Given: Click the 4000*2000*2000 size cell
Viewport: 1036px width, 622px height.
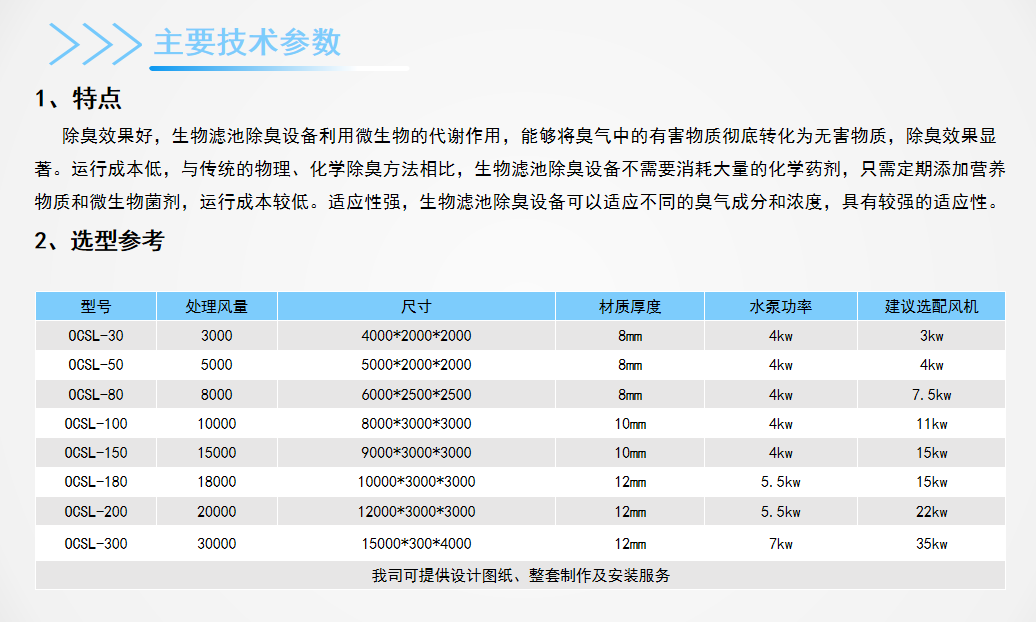Looking at the screenshot, I should 416,336.
